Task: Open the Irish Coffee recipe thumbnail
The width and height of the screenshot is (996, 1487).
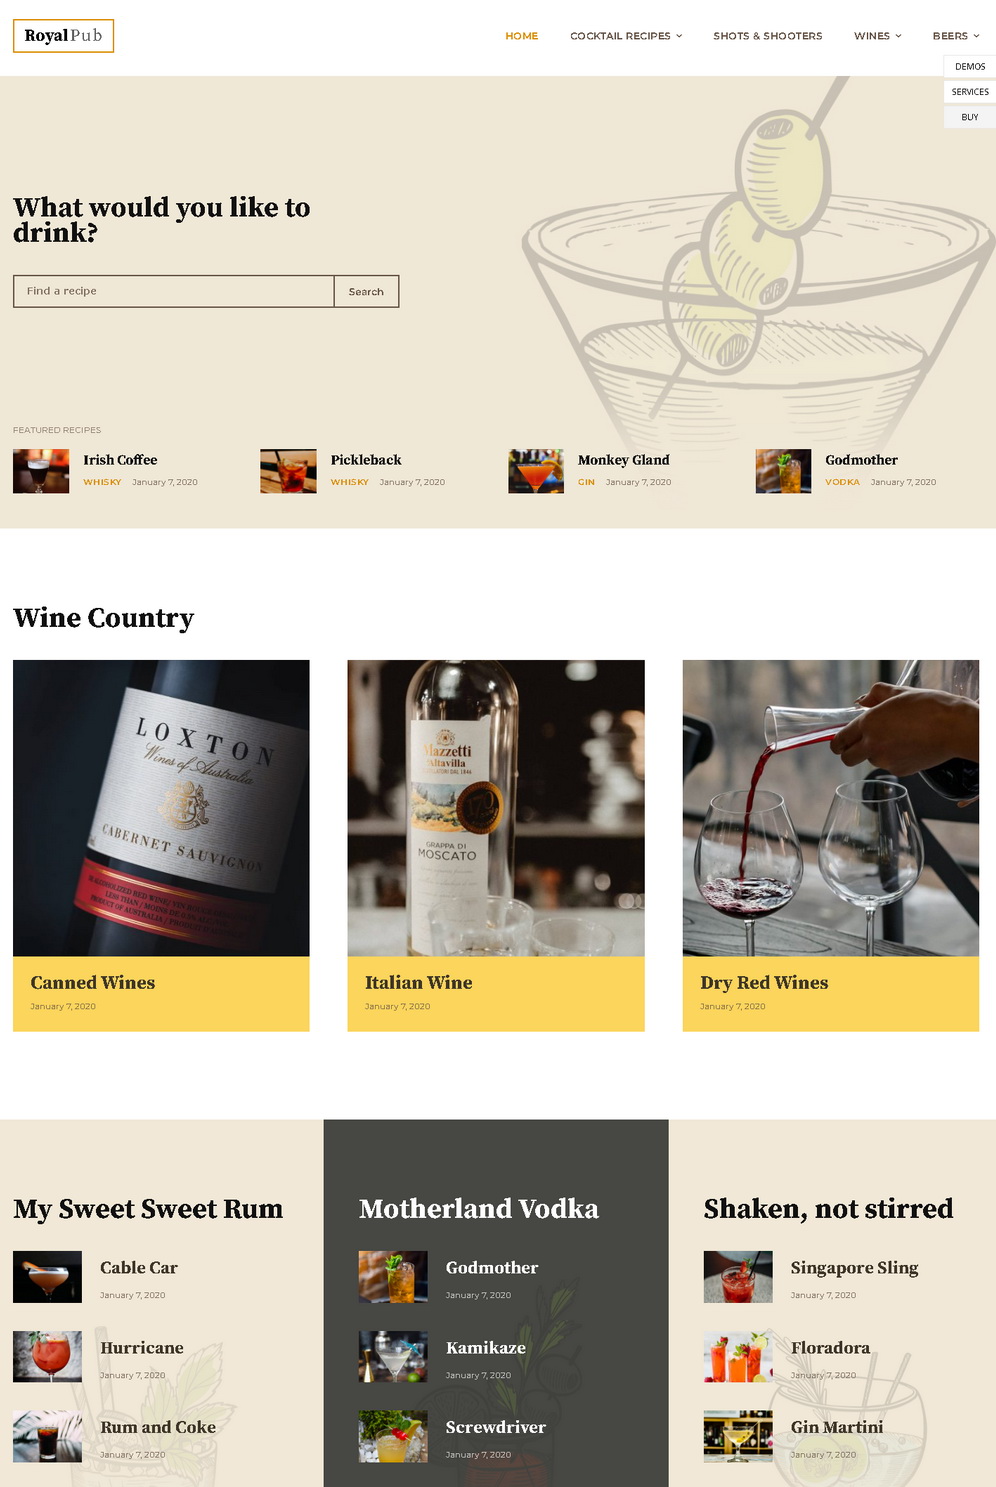Action: coord(41,471)
